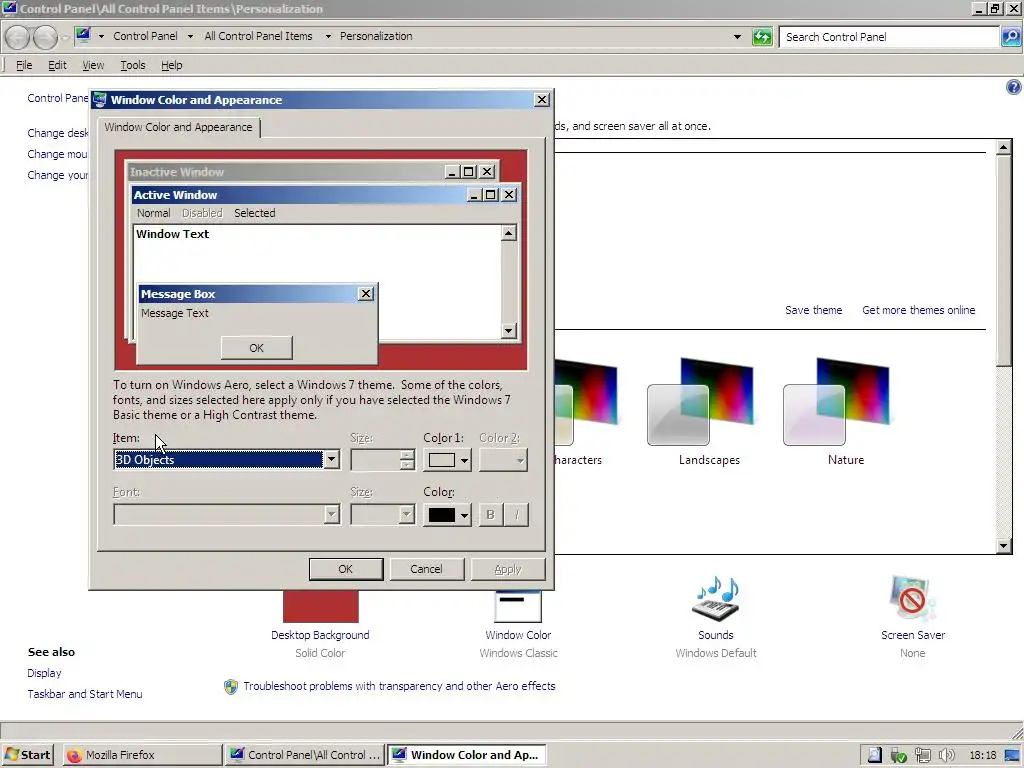Click the Show desktop tray icon
1024x768 pixels.
pos(1012,756)
